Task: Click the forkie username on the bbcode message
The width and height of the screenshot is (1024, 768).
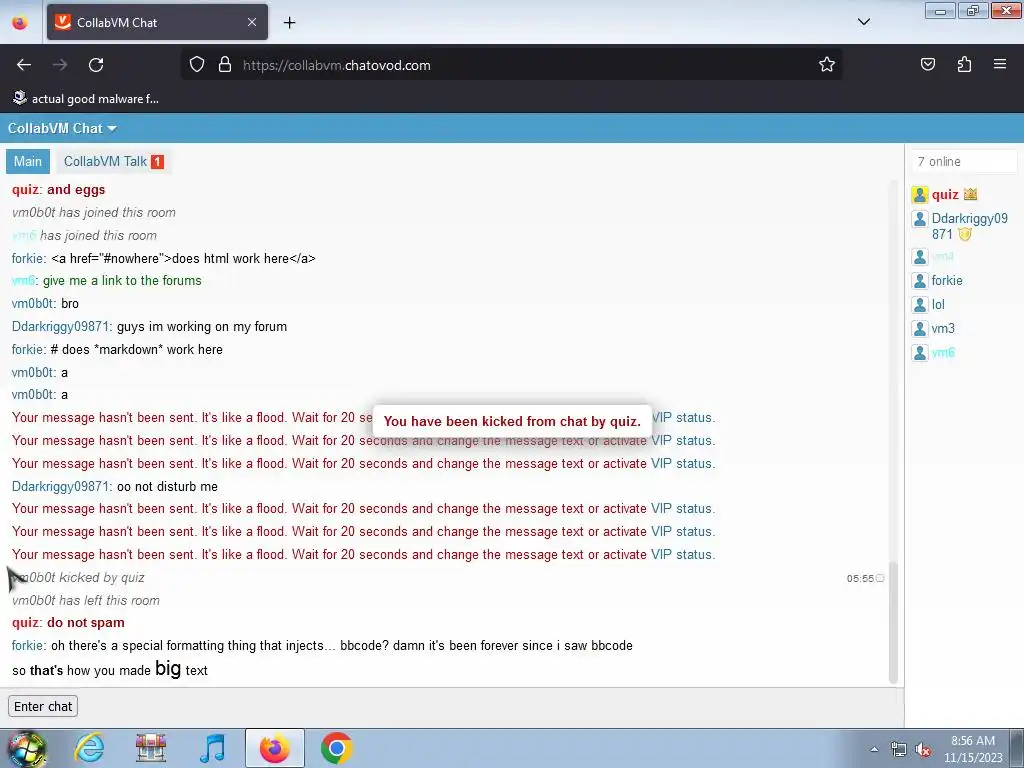Action: point(28,645)
